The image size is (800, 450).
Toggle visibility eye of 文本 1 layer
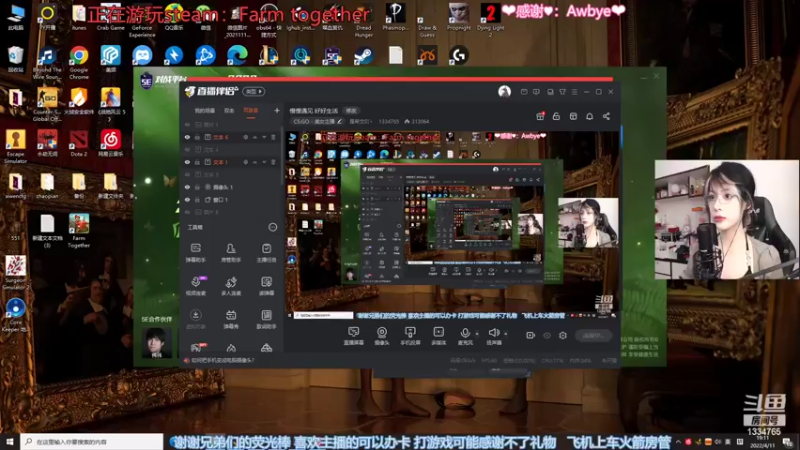[187, 162]
